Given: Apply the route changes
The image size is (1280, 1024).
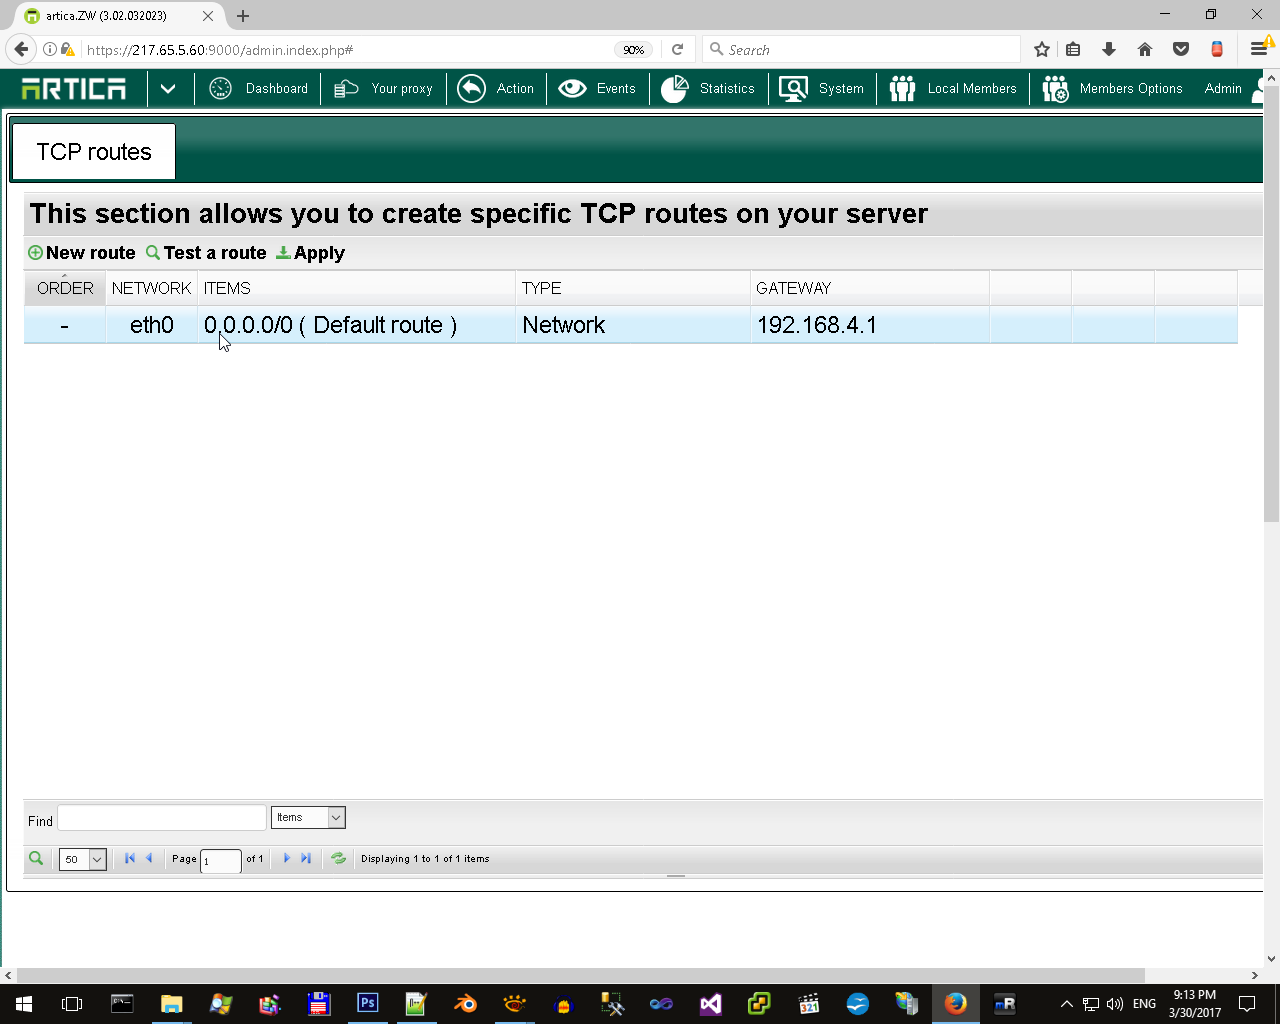Looking at the screenshot, I should 311,253.
